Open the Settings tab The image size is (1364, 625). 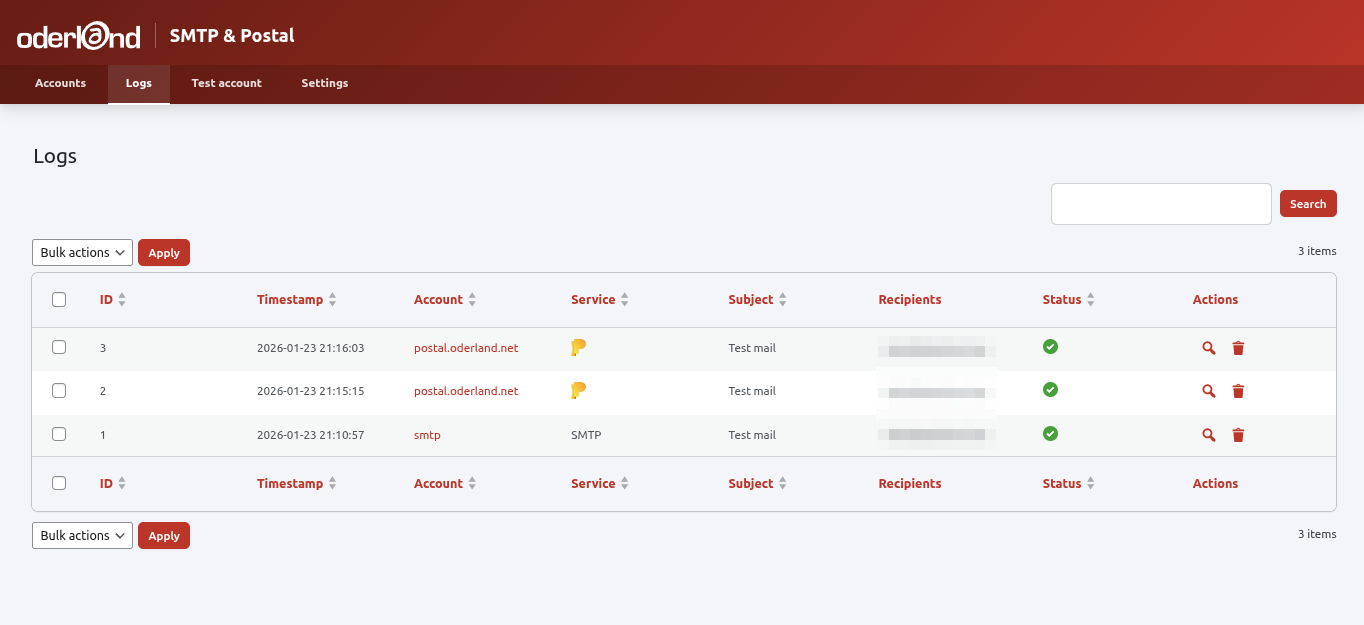coord(324,84)
